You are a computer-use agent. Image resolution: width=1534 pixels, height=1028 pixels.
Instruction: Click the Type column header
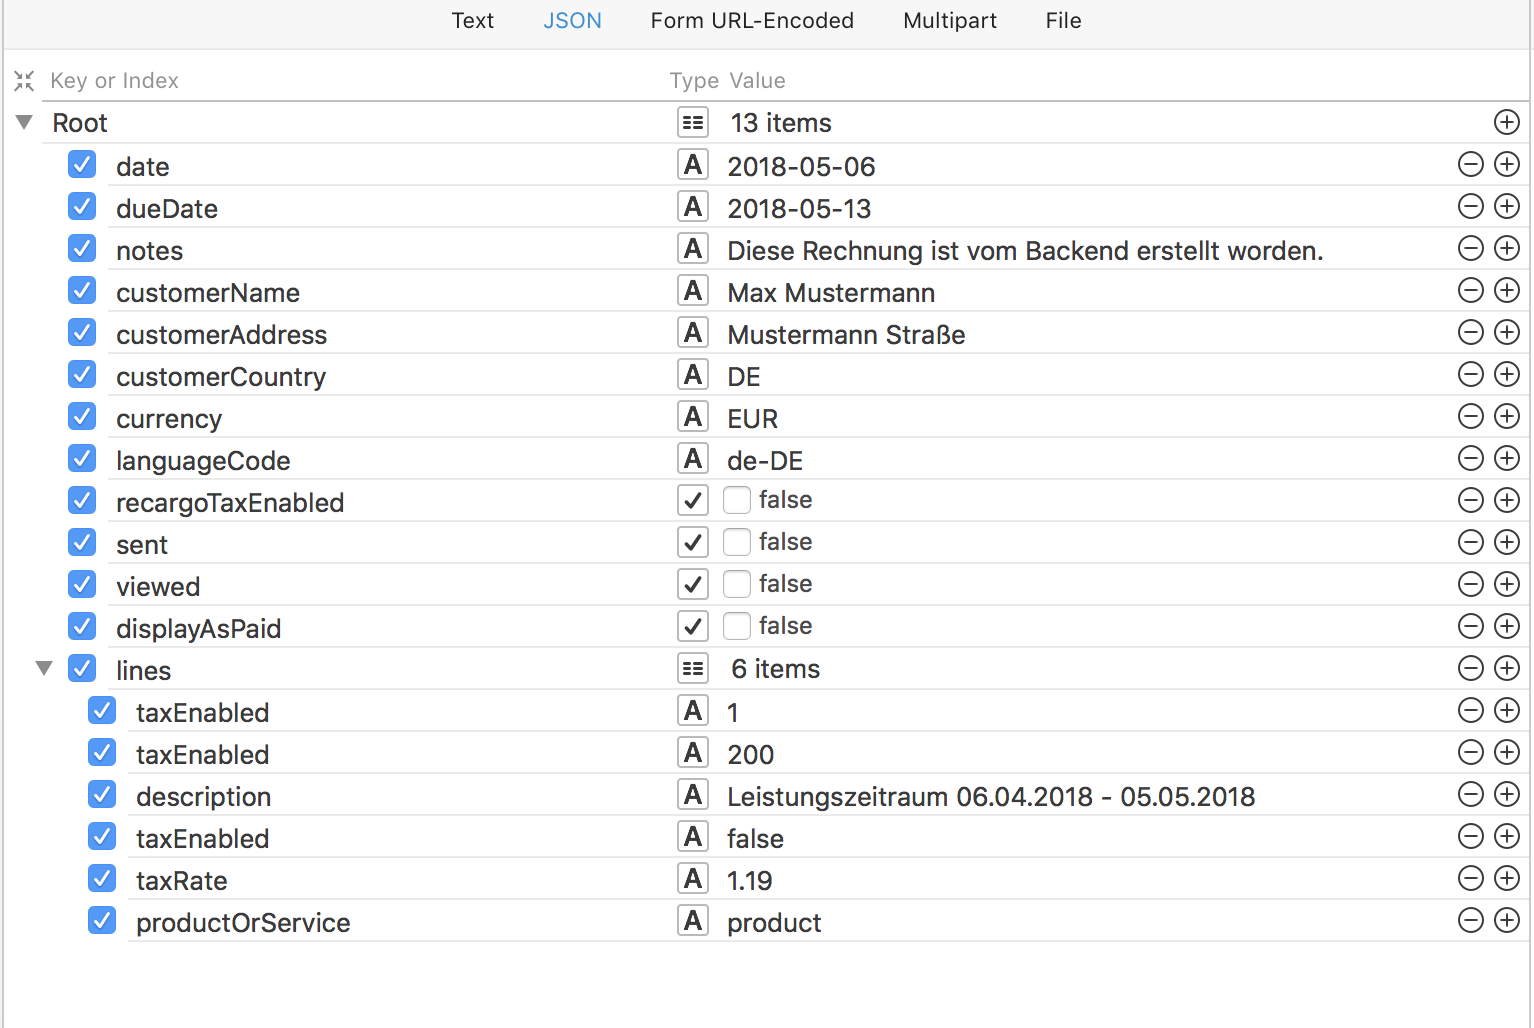click(x=694, y=80)
